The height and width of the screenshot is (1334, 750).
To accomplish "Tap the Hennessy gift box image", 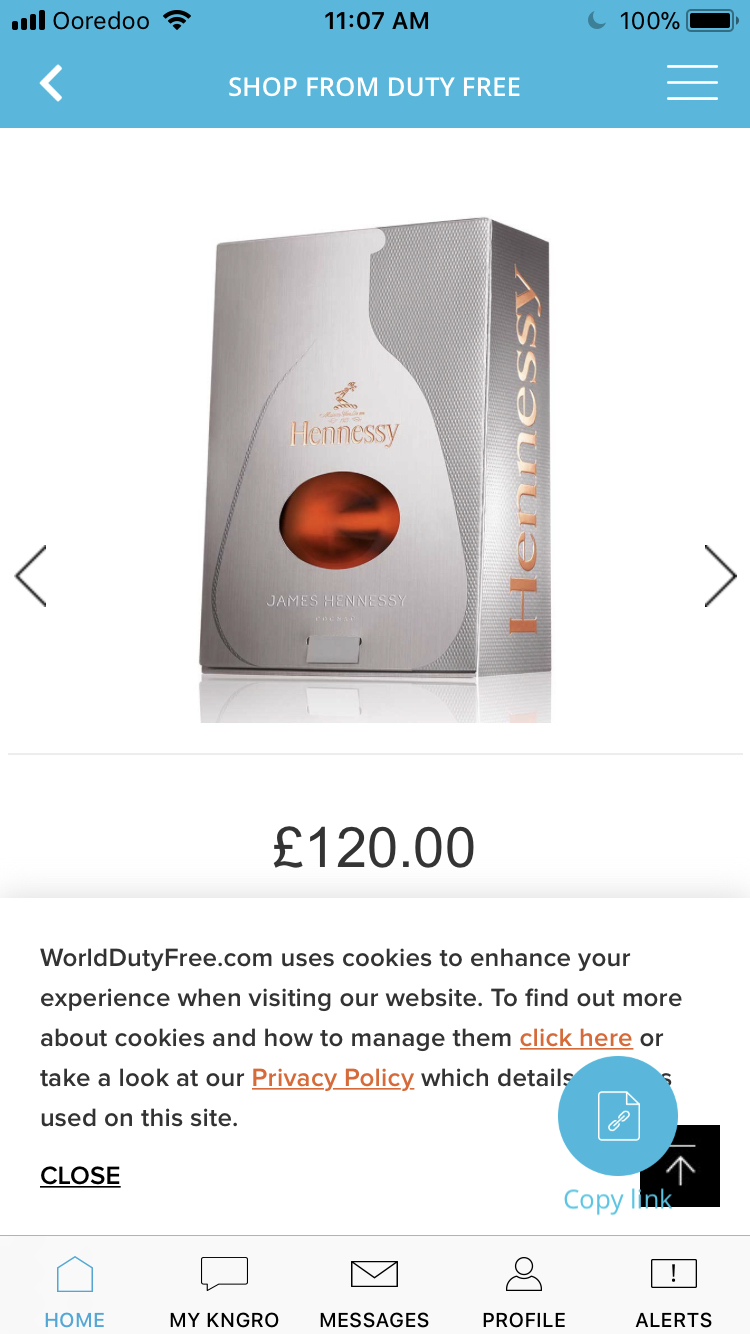I will (x=375, y=470).
